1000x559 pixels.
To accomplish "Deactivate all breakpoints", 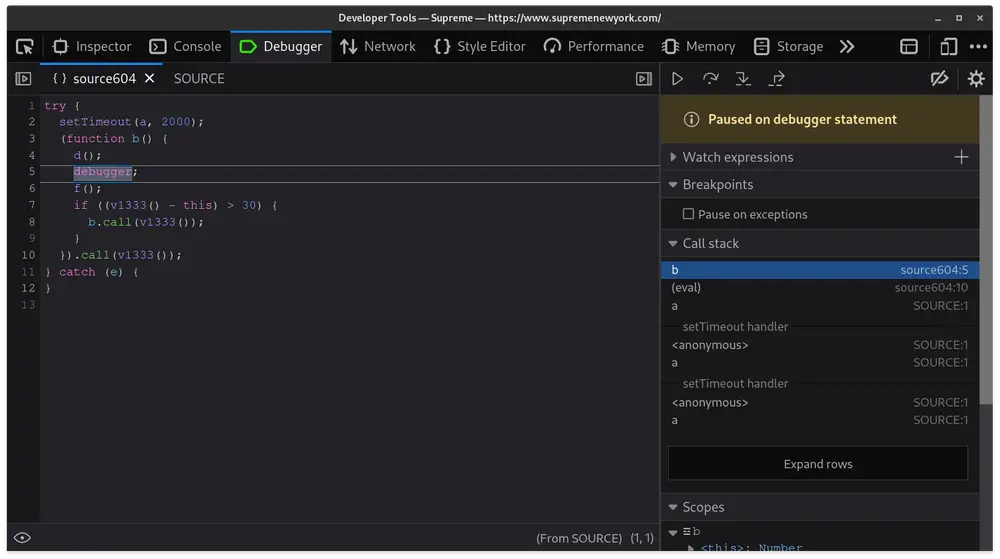I will (939, 79).
